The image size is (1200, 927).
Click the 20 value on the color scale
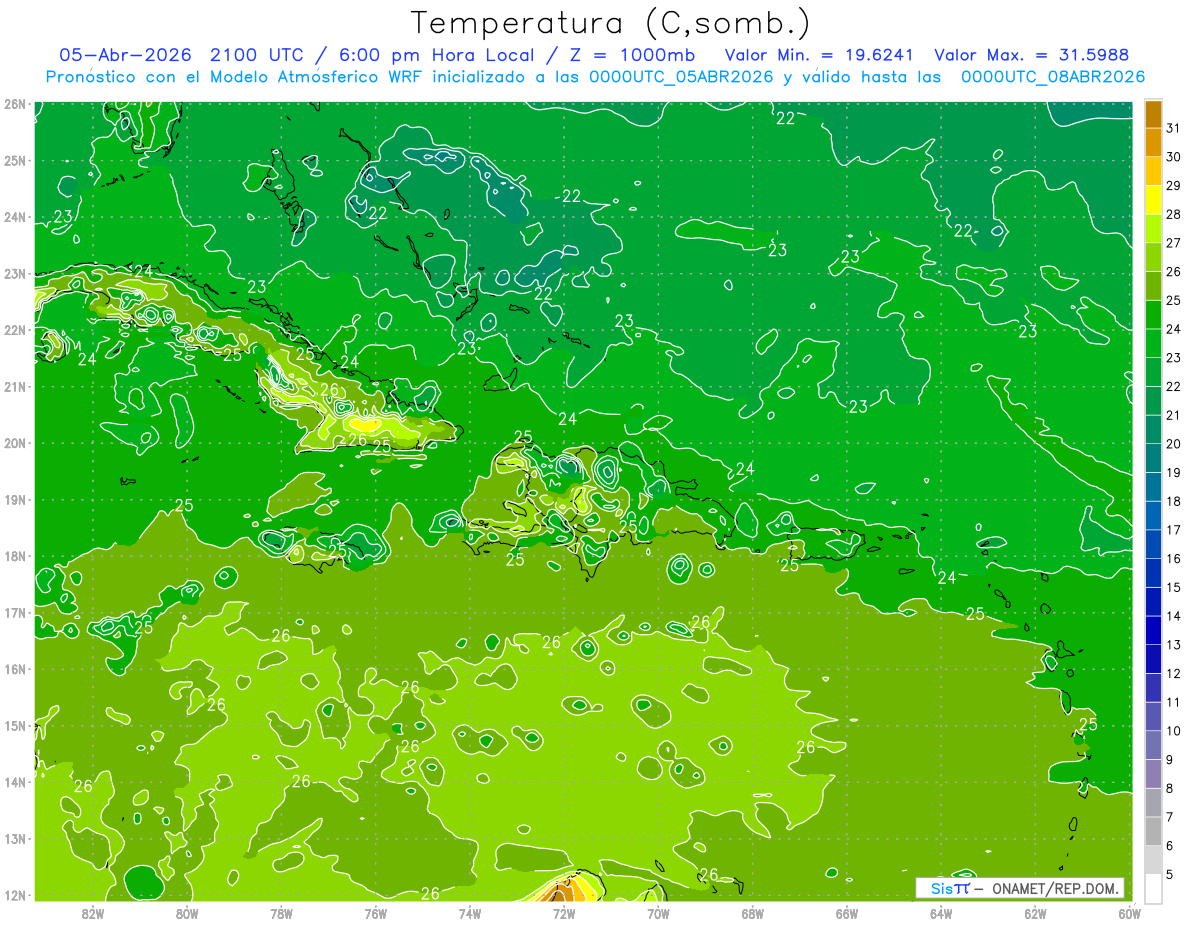pos(1174,444)
